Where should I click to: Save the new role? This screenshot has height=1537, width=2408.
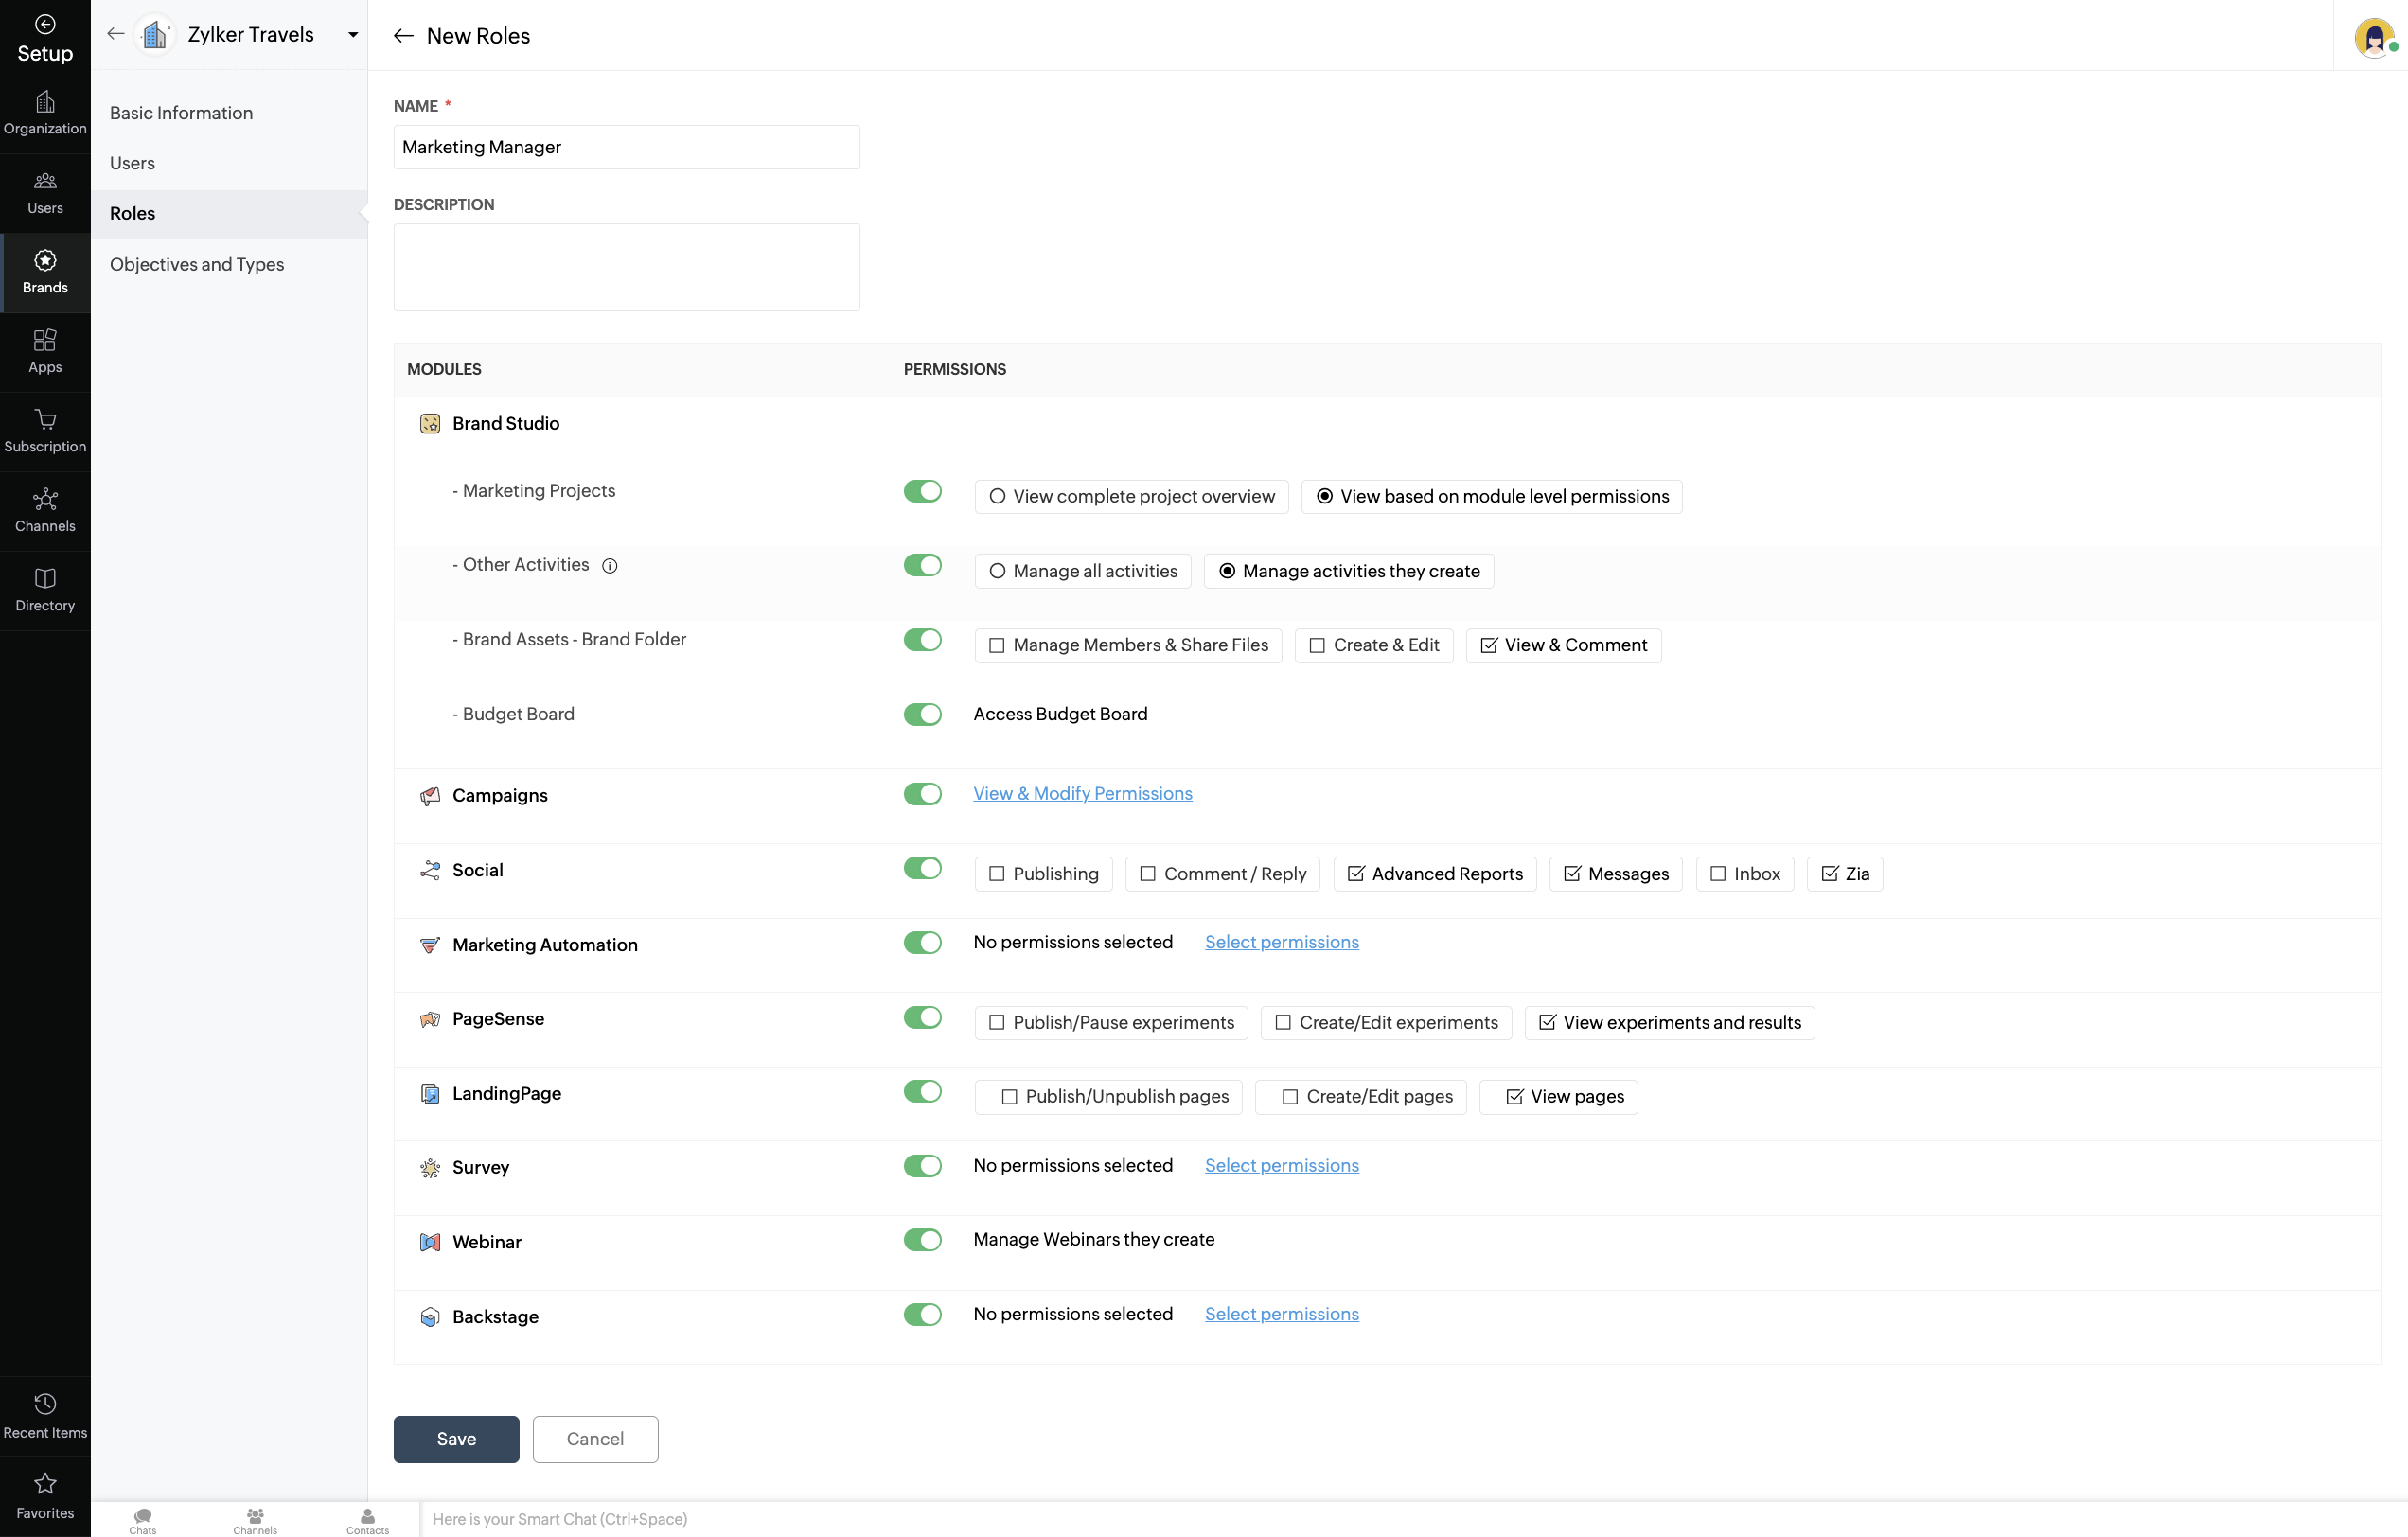(x=456, y=1439)
